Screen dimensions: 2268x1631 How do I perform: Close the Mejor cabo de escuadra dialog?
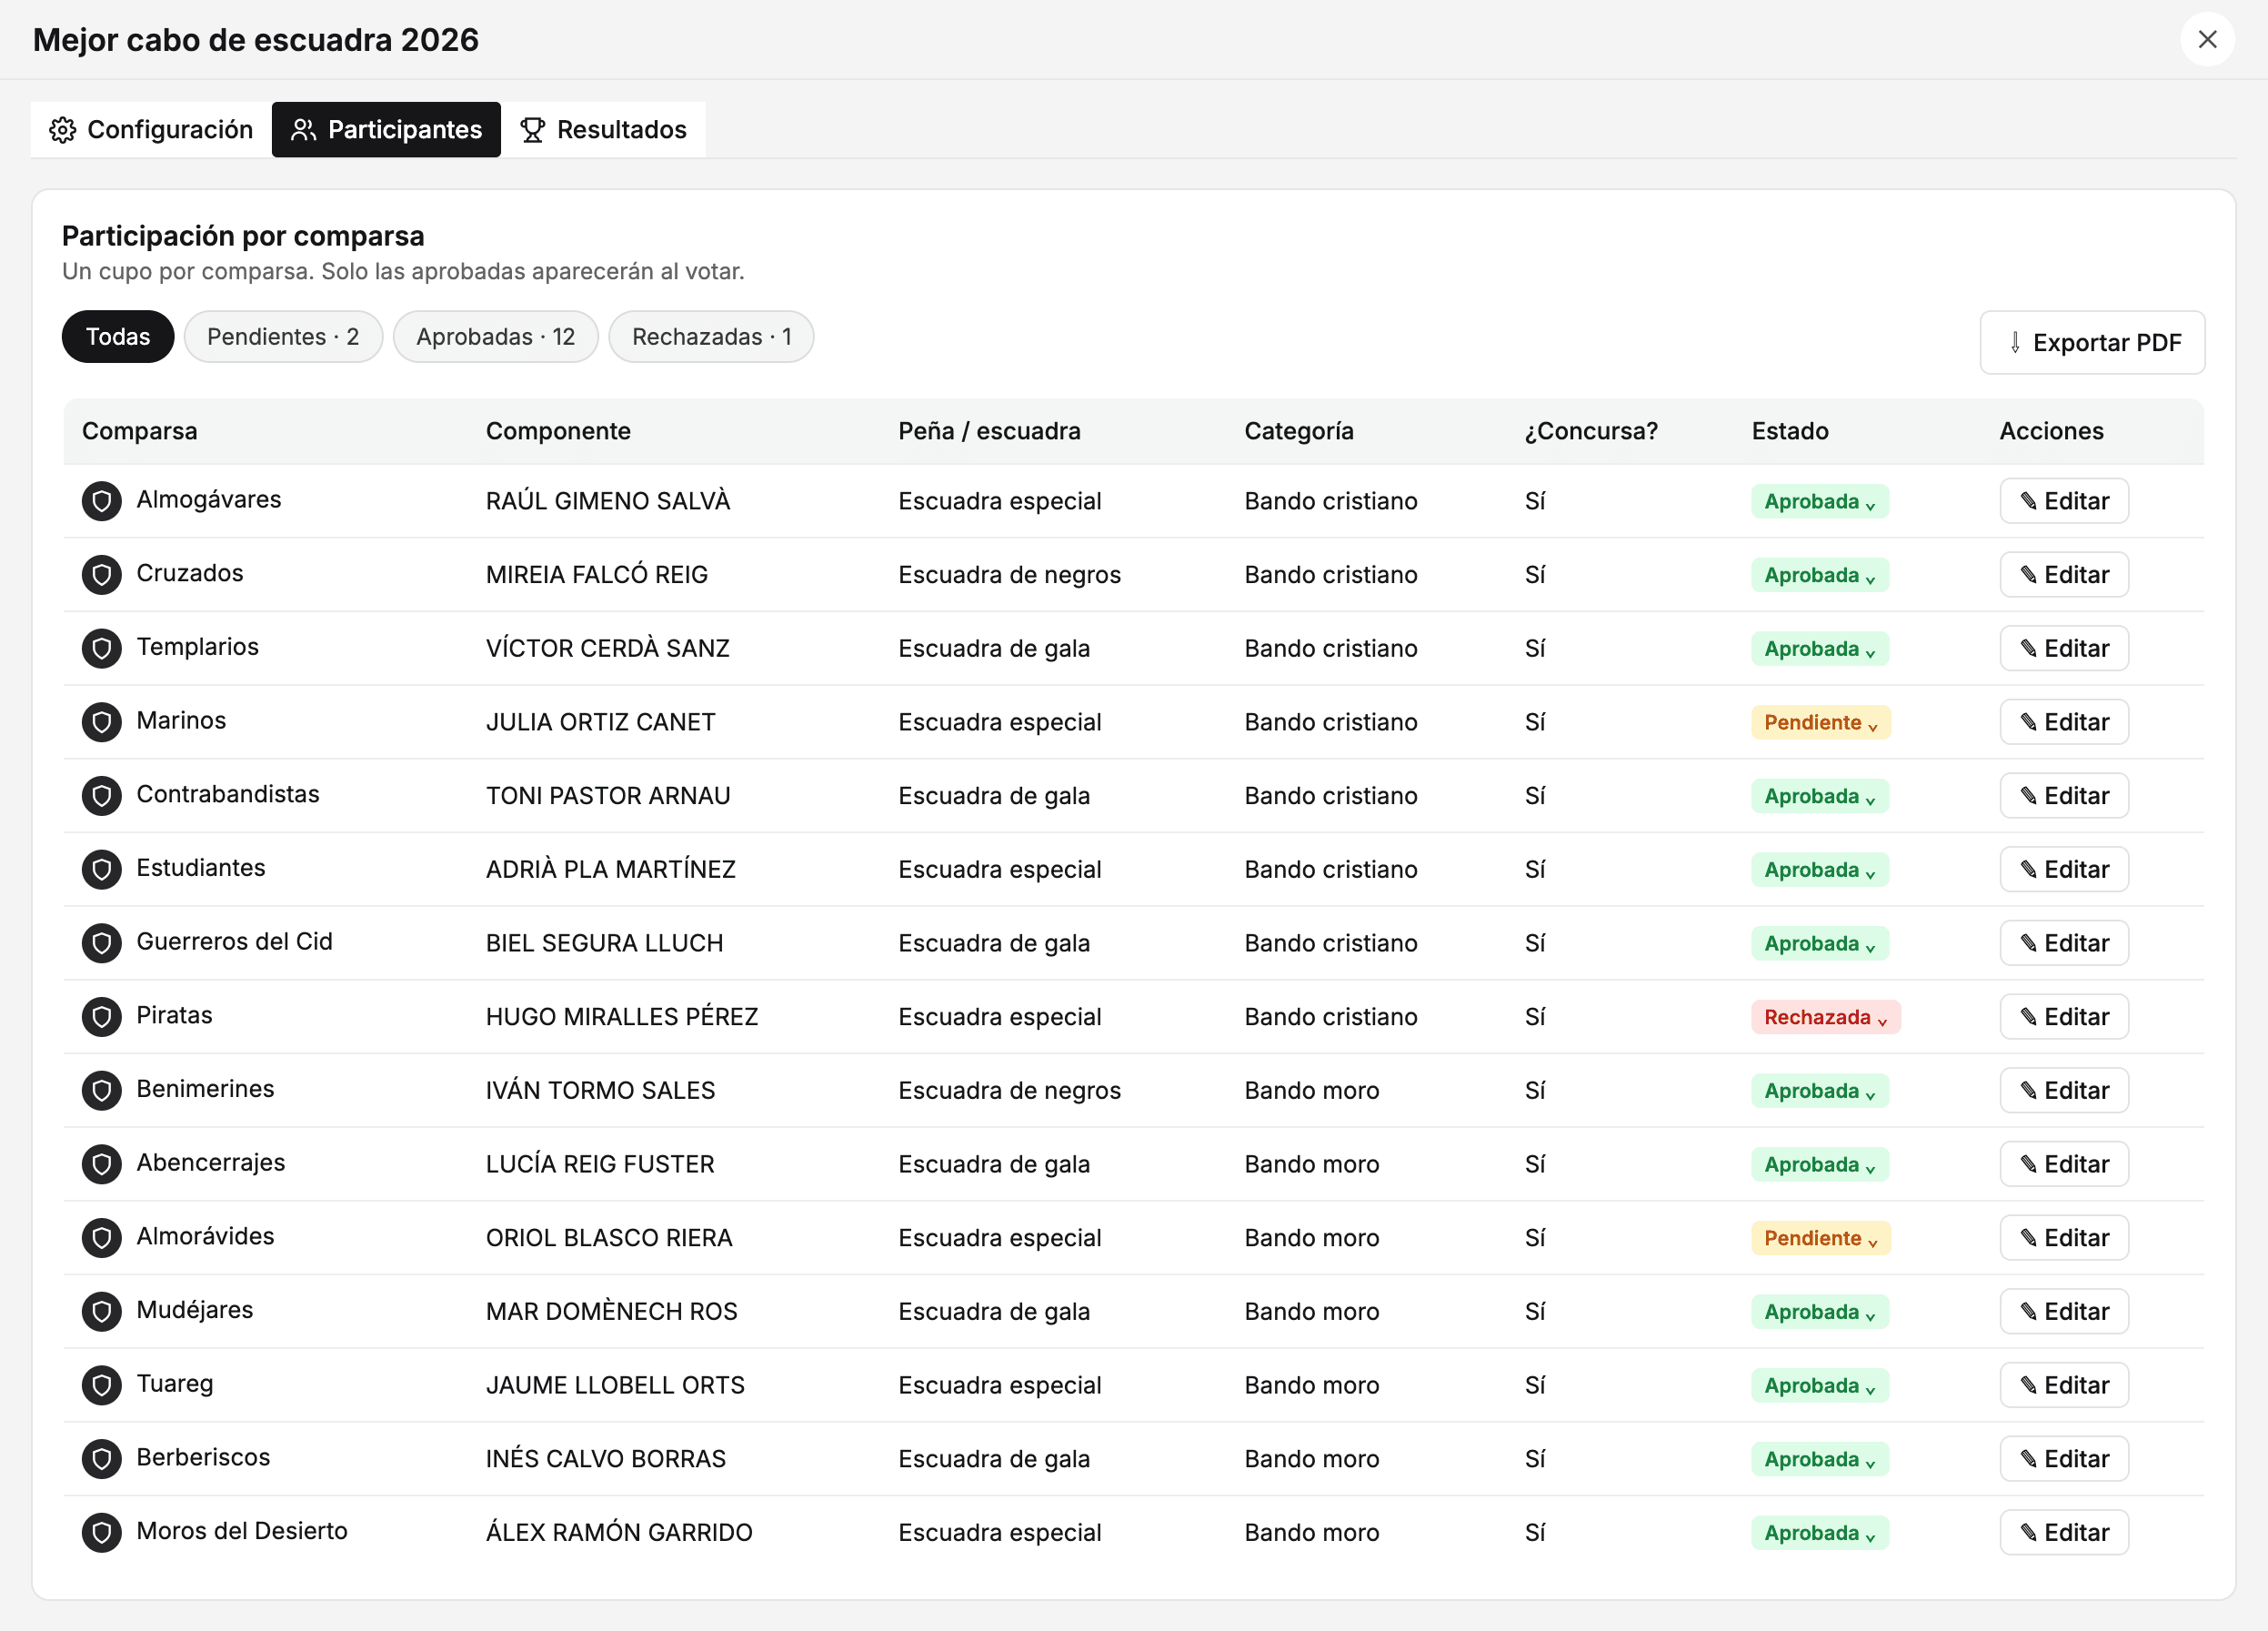(x=2207, y=40)
